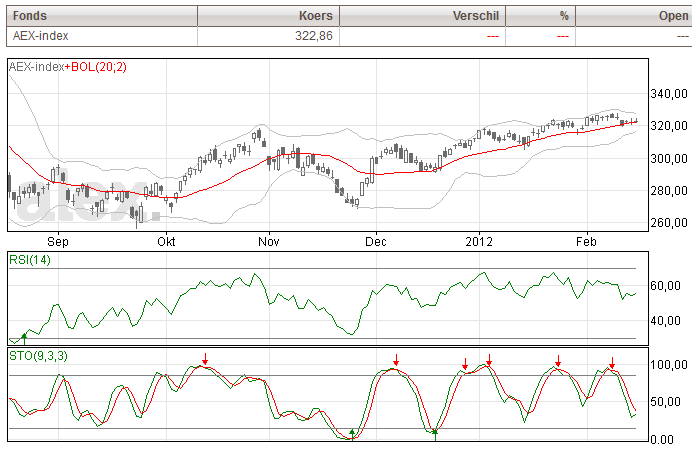Click the RSI(14) indicator label

[x=30, y=260]
